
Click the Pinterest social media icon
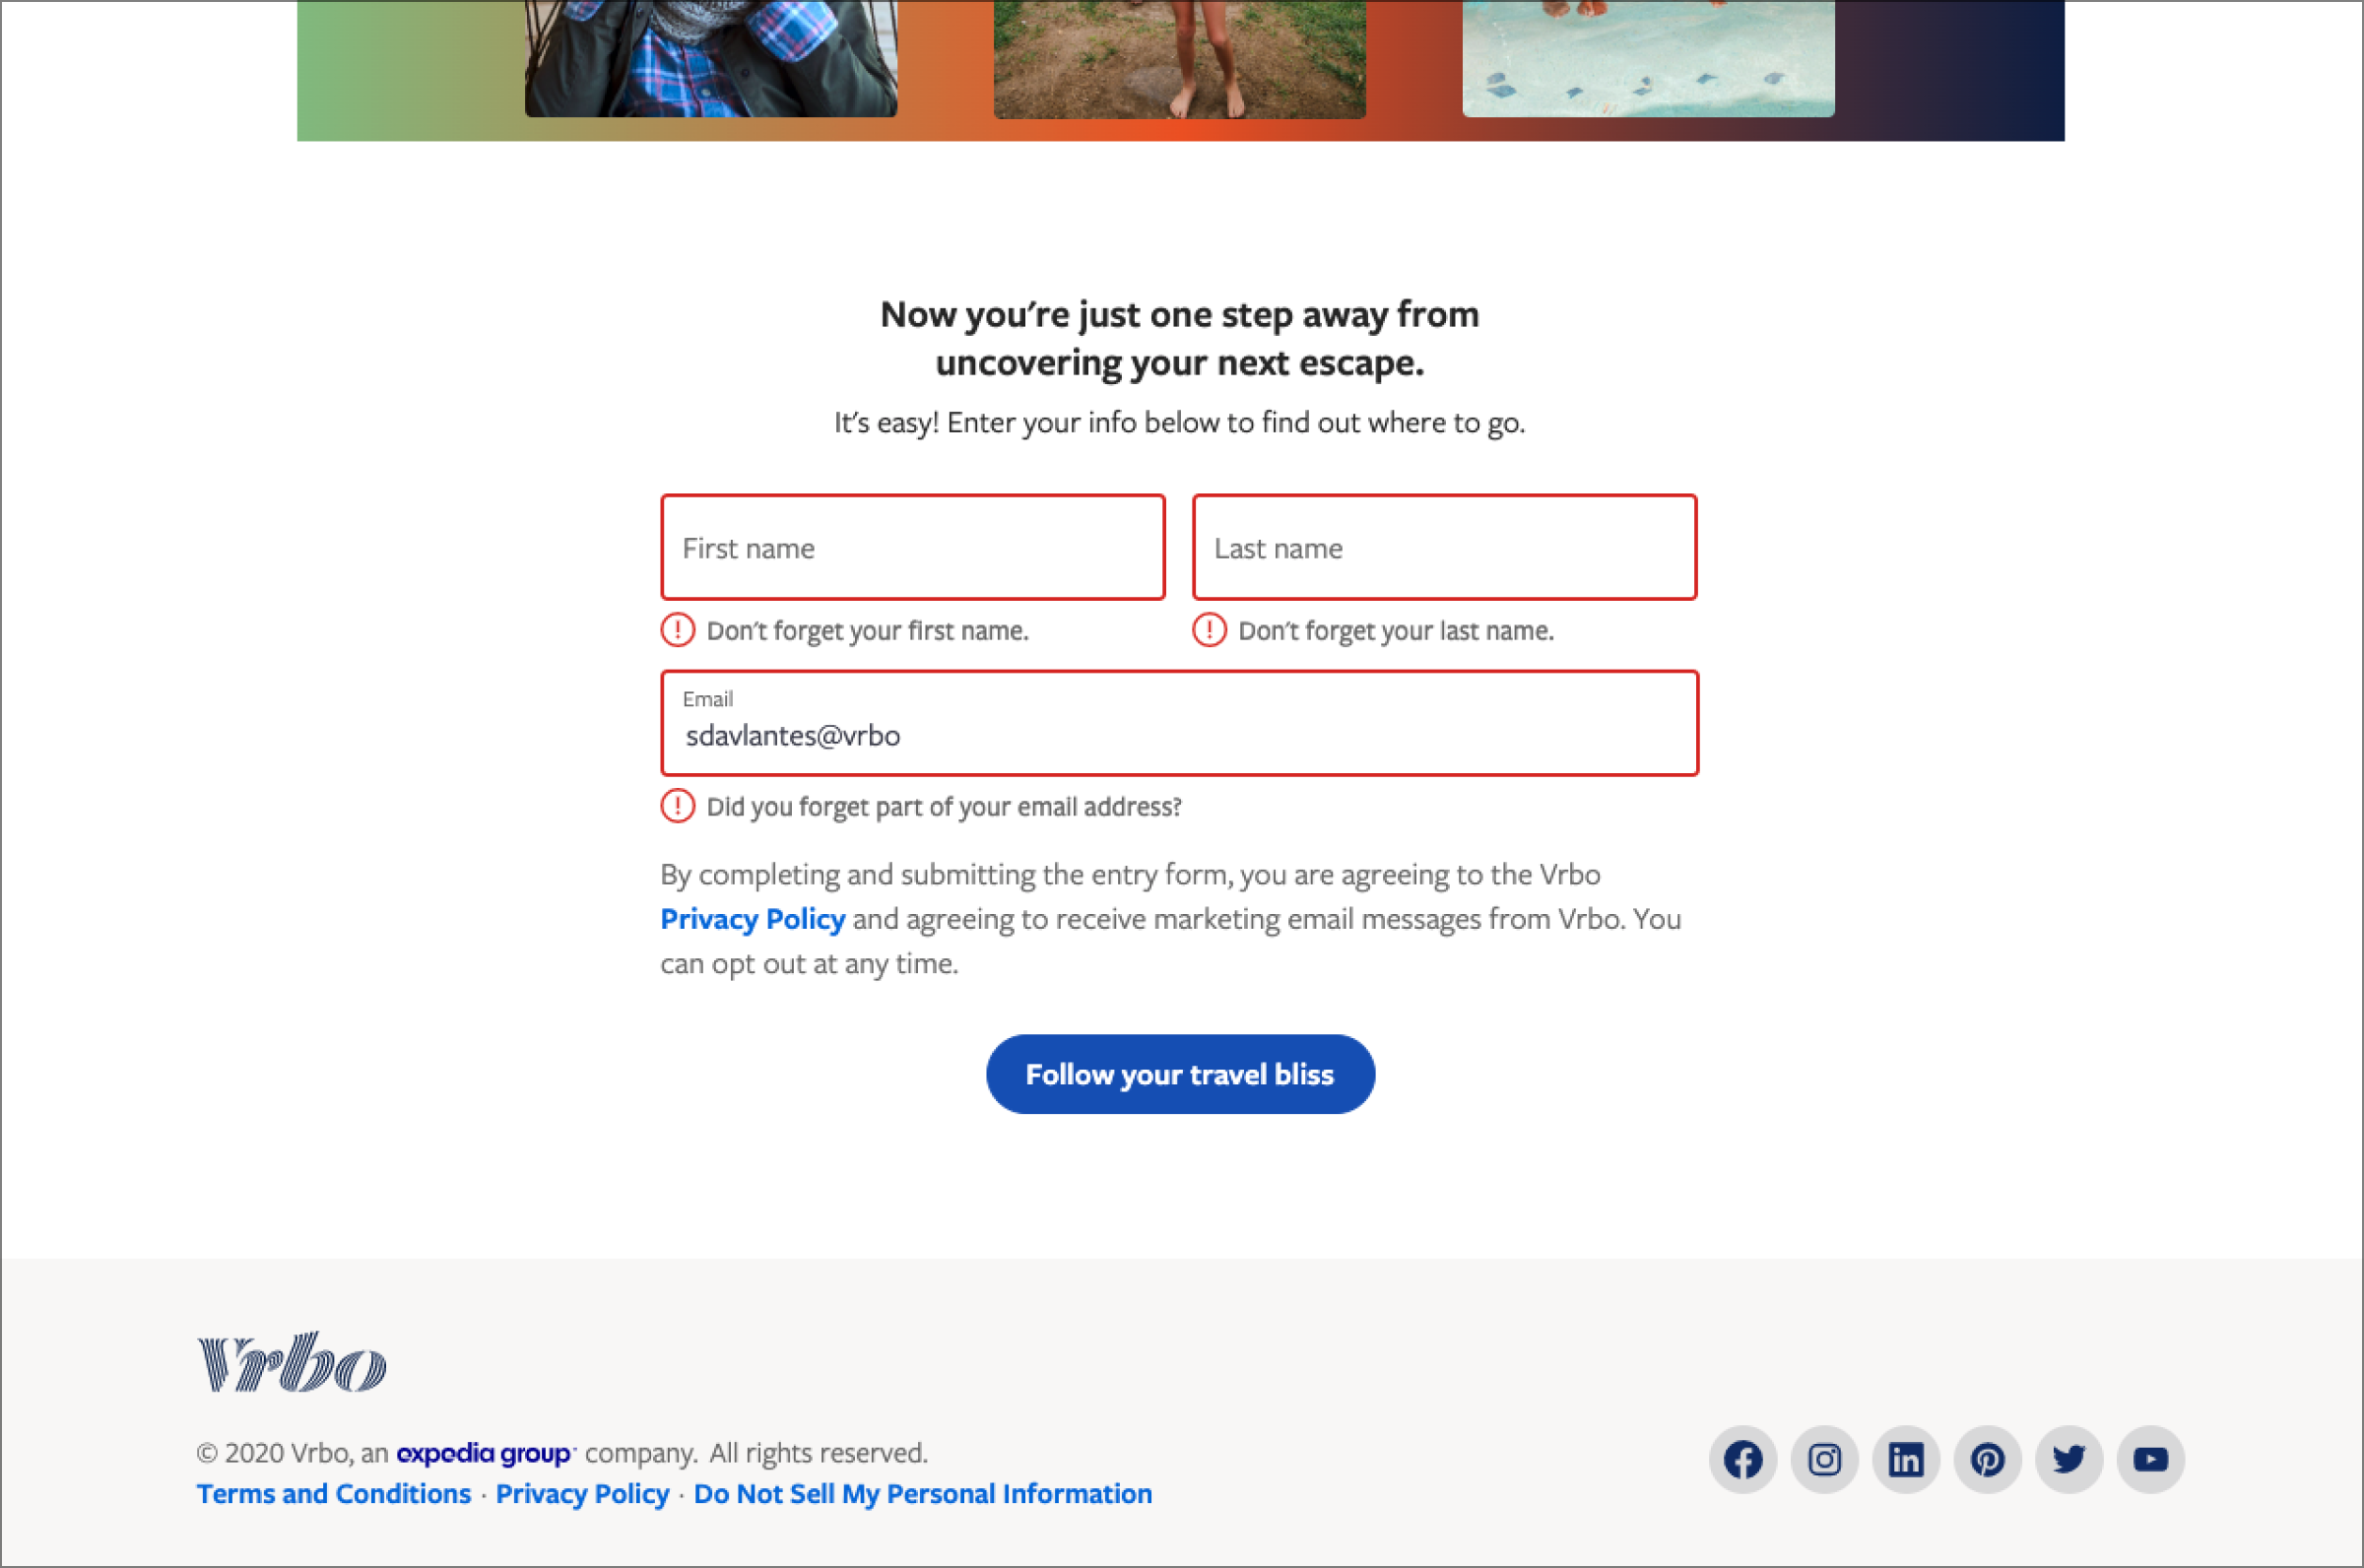(x=1986, y=1456)
